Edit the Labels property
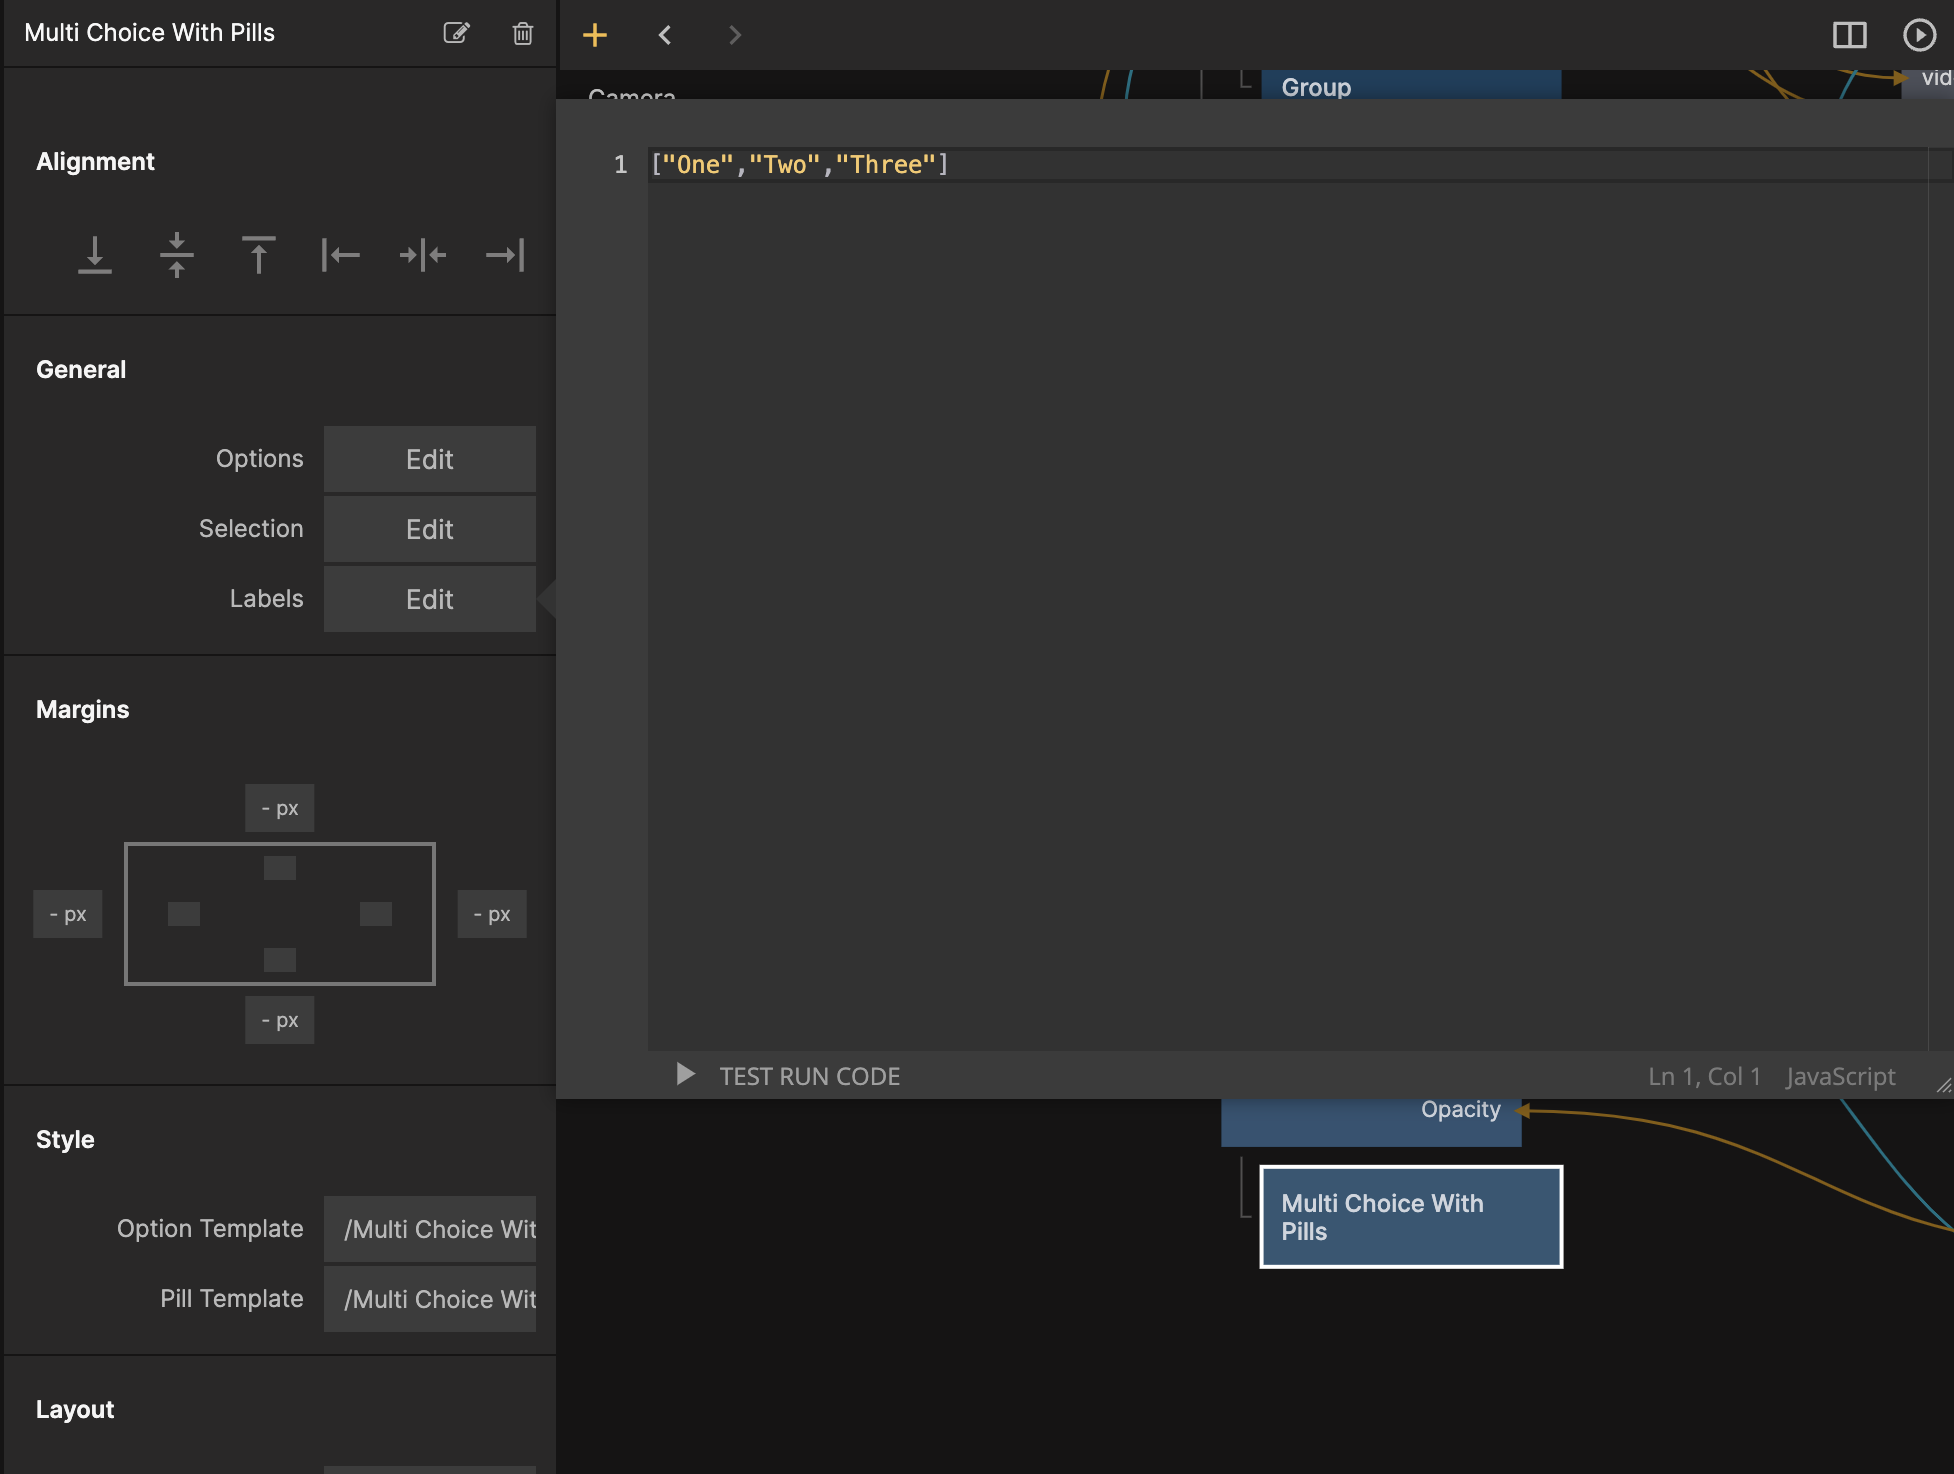The image size is (1954, 1474). [x=429, y=599]
